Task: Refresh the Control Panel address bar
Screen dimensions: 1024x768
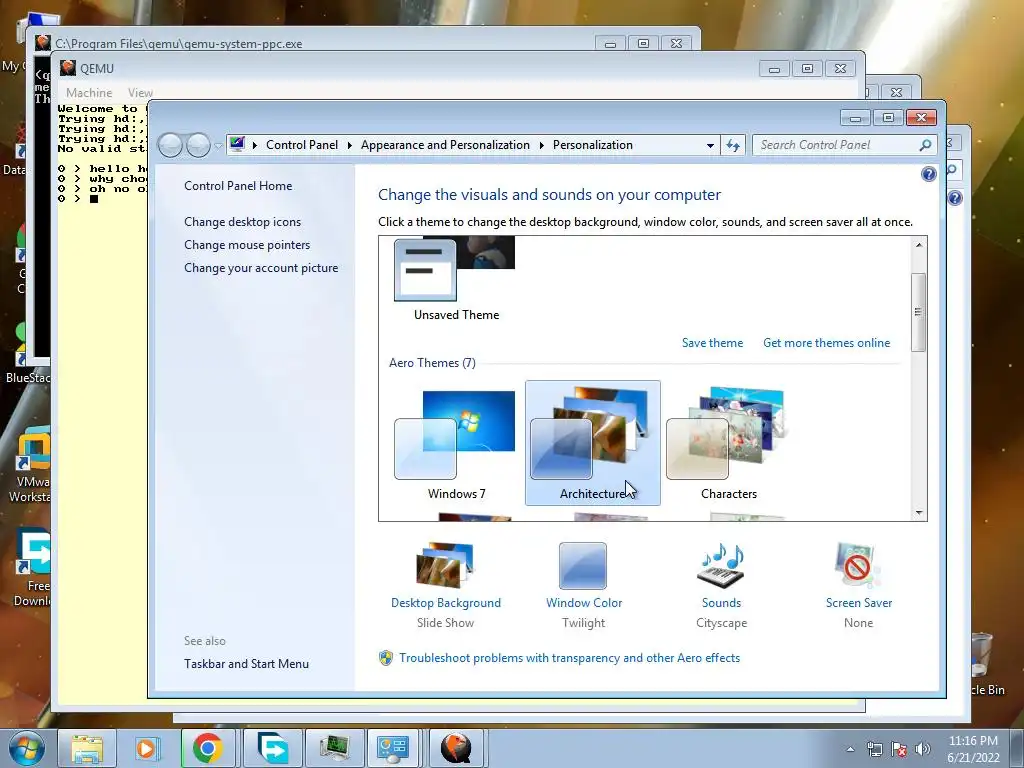Action: tap(733, 145)
